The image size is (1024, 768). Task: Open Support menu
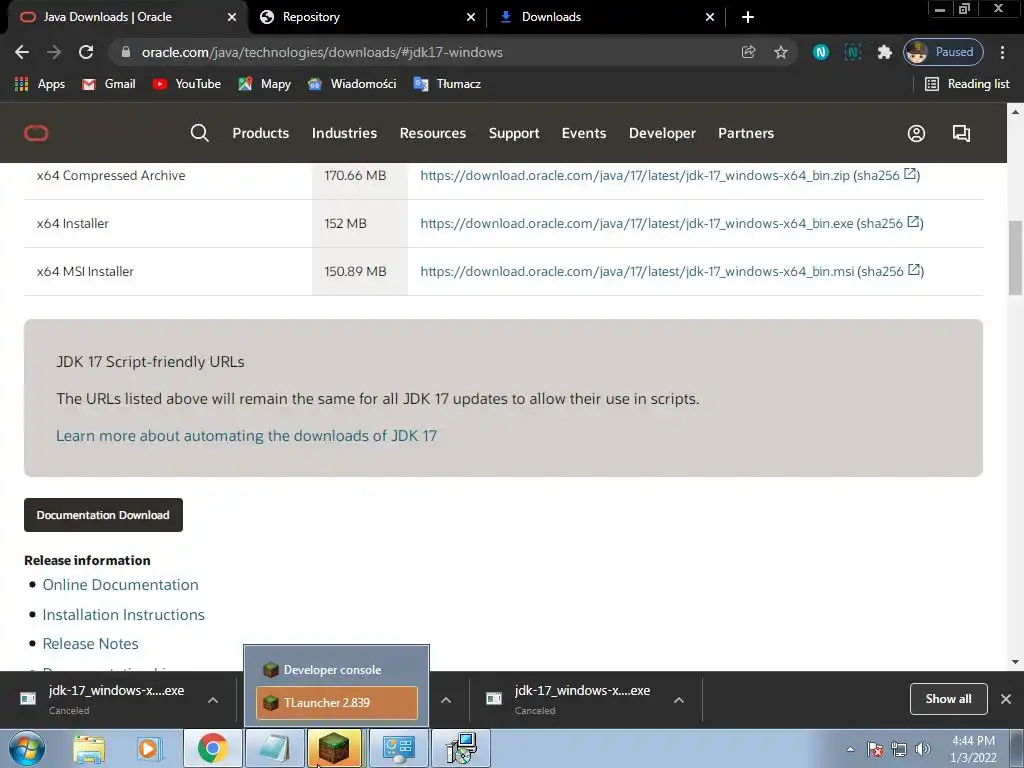click(x=514, y=133)
